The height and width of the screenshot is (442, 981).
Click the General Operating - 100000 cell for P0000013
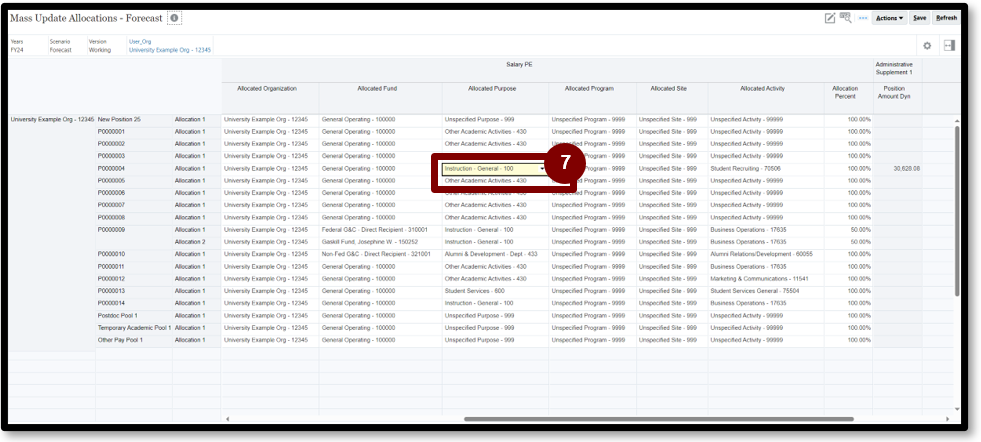click(x=380, y=291)
